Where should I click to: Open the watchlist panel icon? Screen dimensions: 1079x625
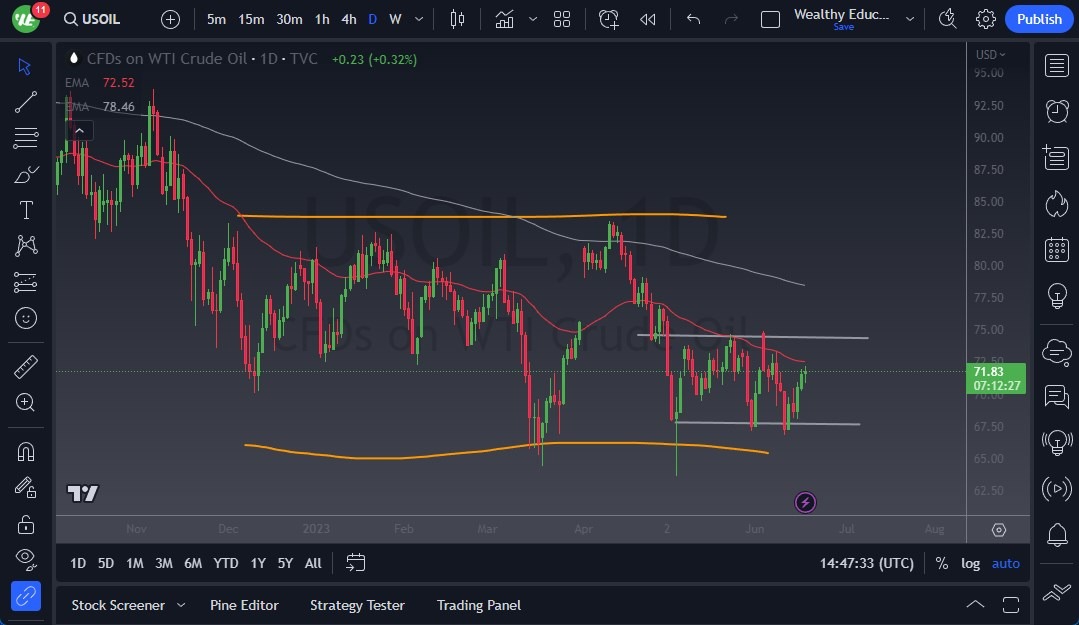[x=1056, y=66]
